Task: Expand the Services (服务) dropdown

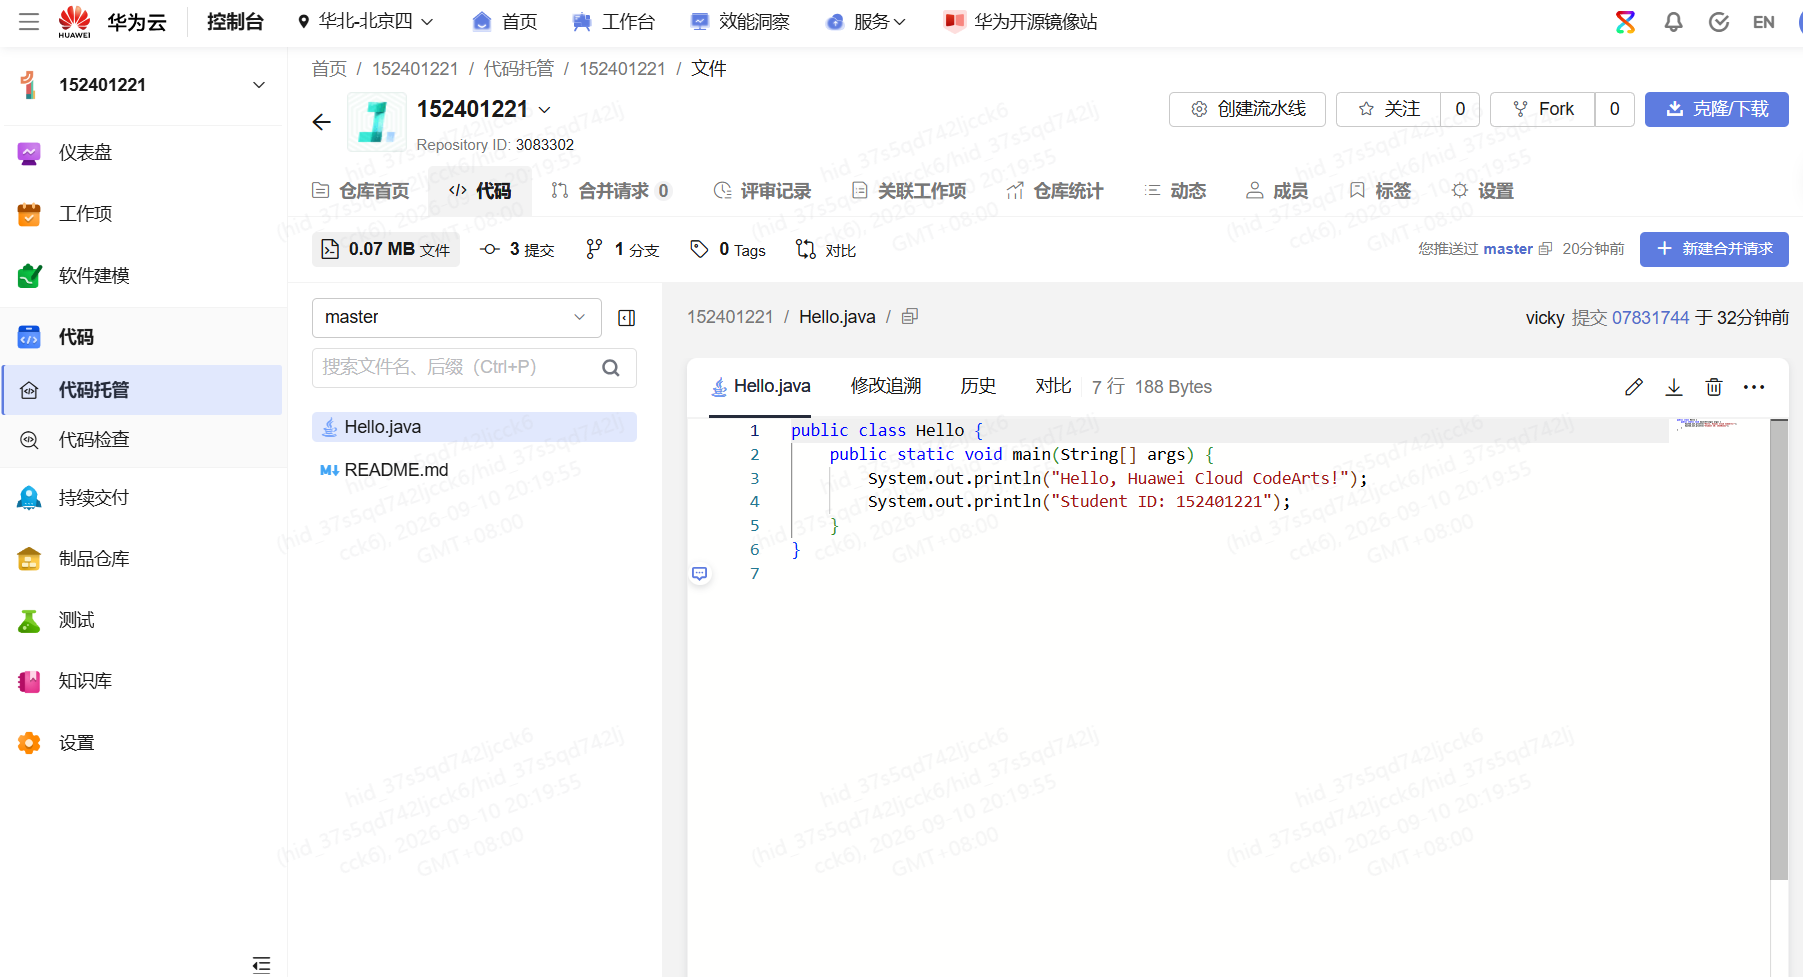Action: click(x=866, y=22)
